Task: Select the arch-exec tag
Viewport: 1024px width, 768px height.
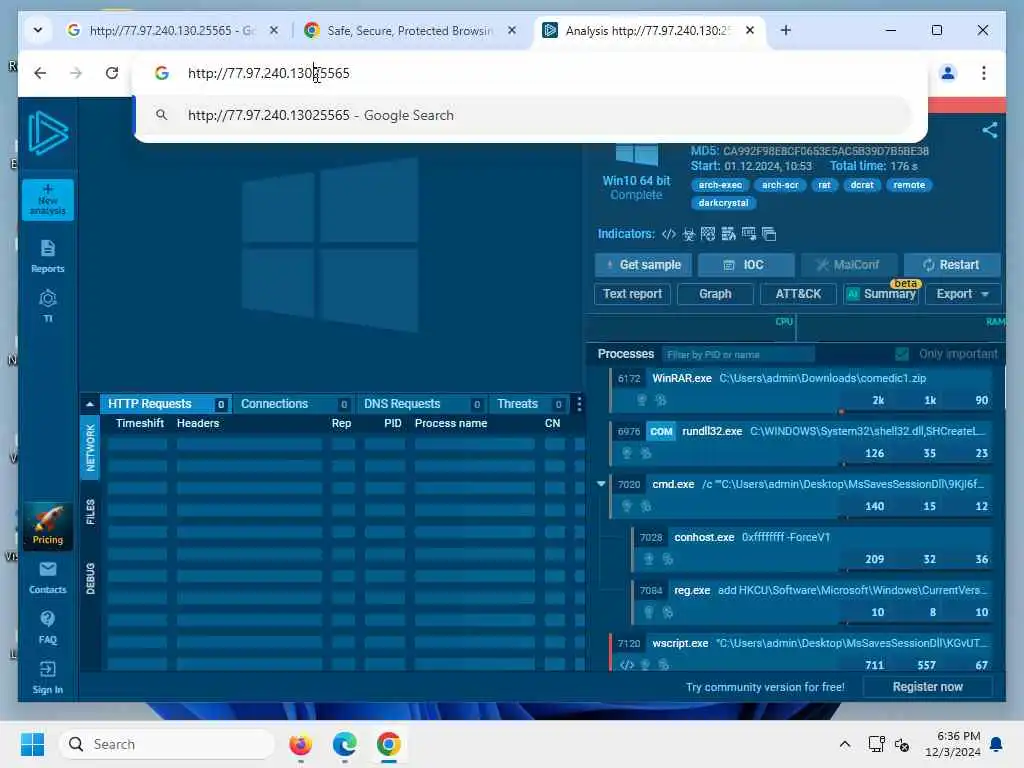Action: (720, 185)
